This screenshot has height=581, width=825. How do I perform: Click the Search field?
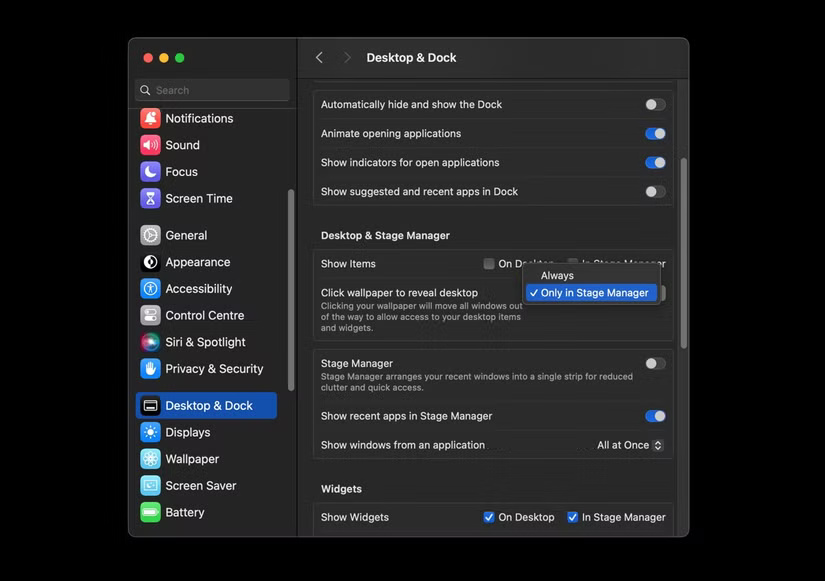(210, 90)
